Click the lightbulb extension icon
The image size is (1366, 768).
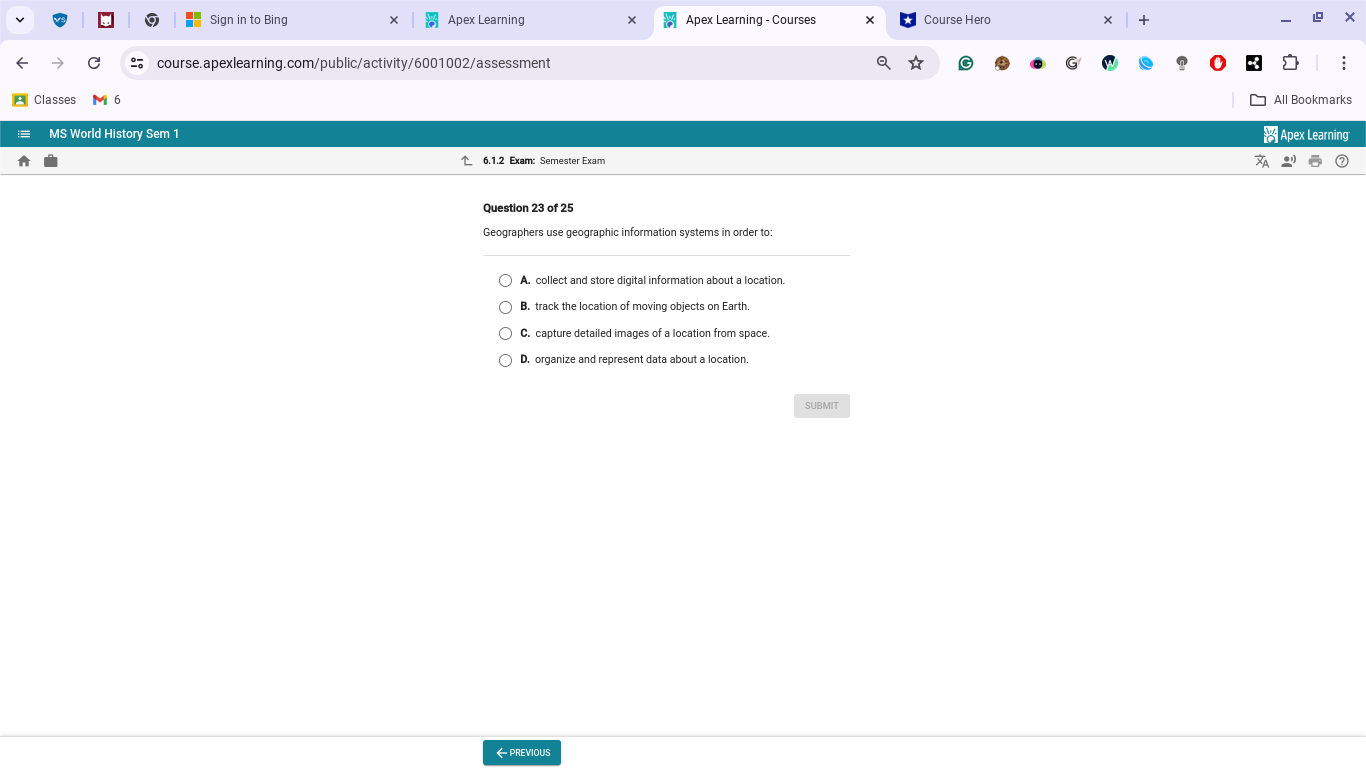tap(1182, 63)
